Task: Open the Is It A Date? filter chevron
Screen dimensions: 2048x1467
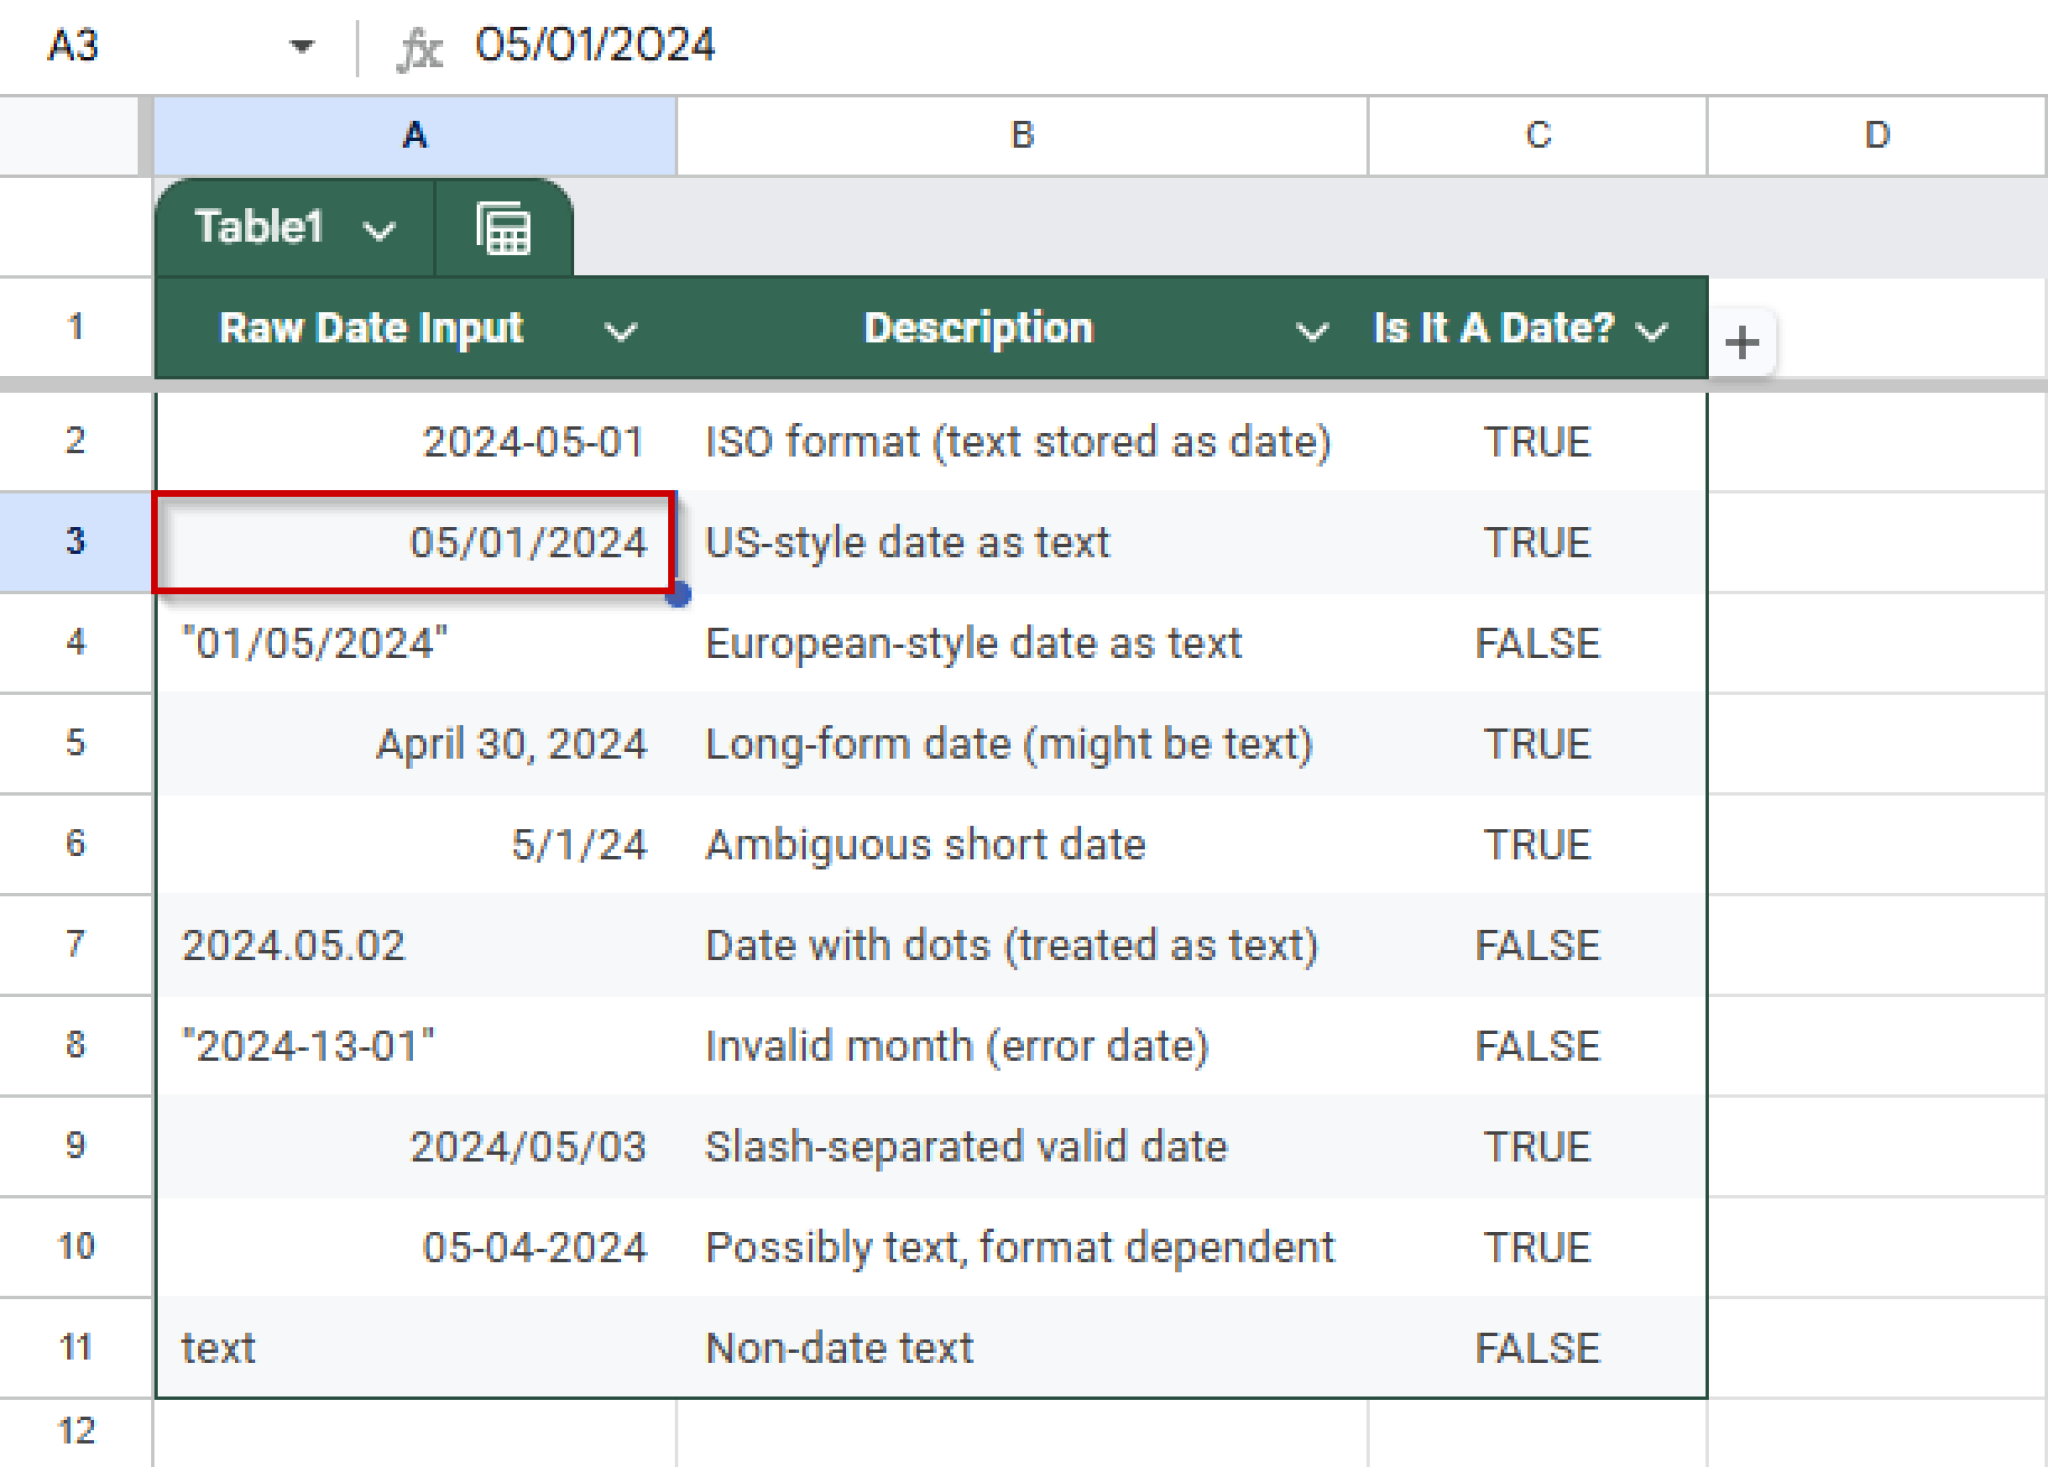Action: coord(1653,330)
